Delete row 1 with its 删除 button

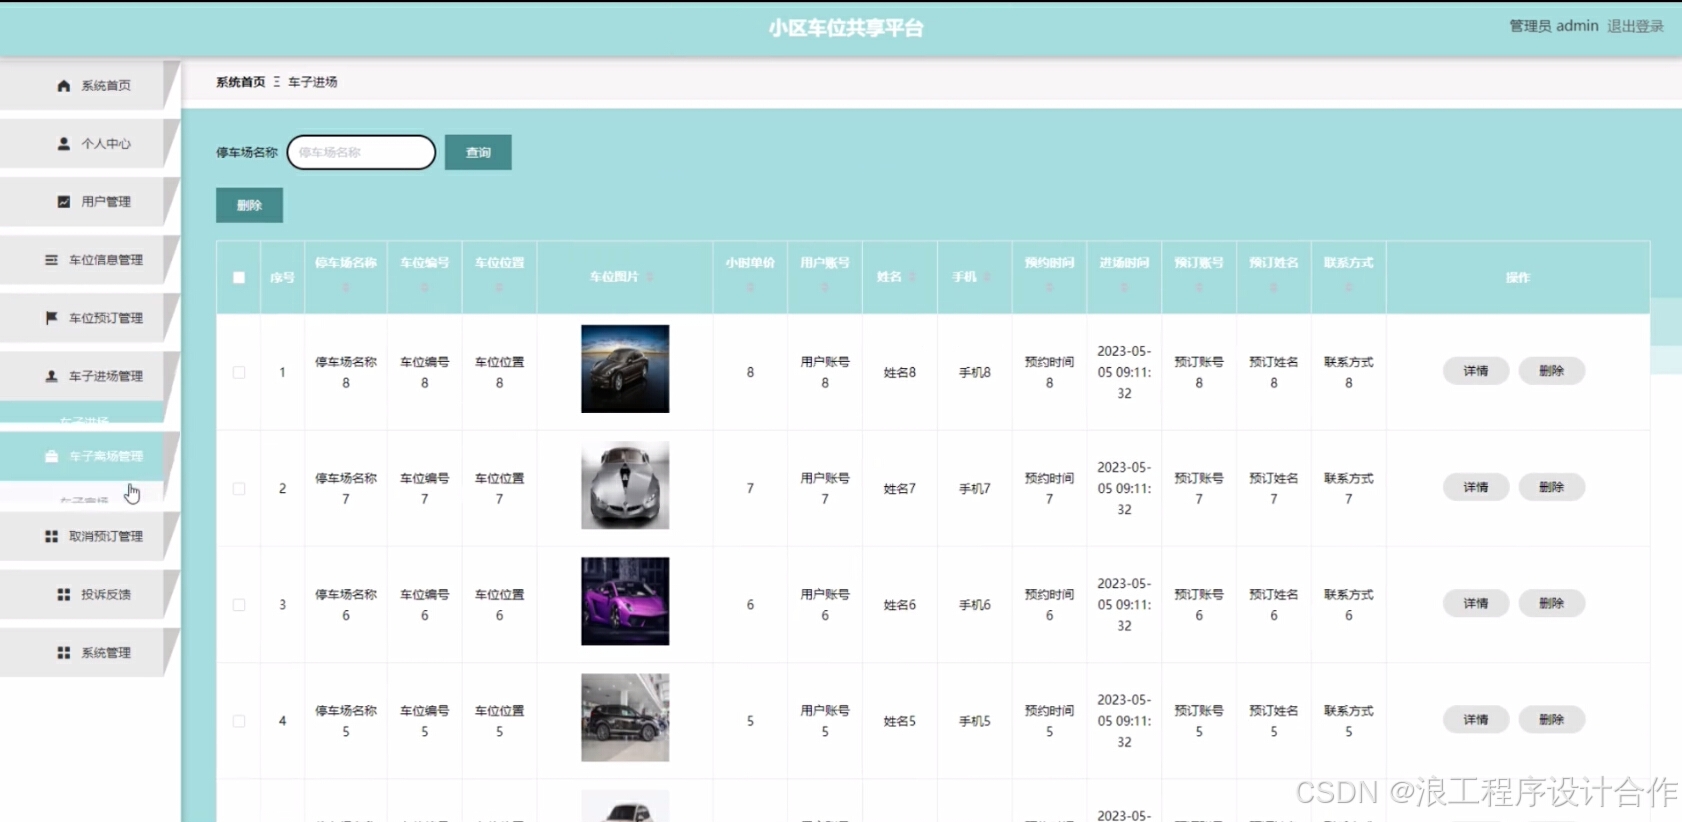coord(1552,371)
